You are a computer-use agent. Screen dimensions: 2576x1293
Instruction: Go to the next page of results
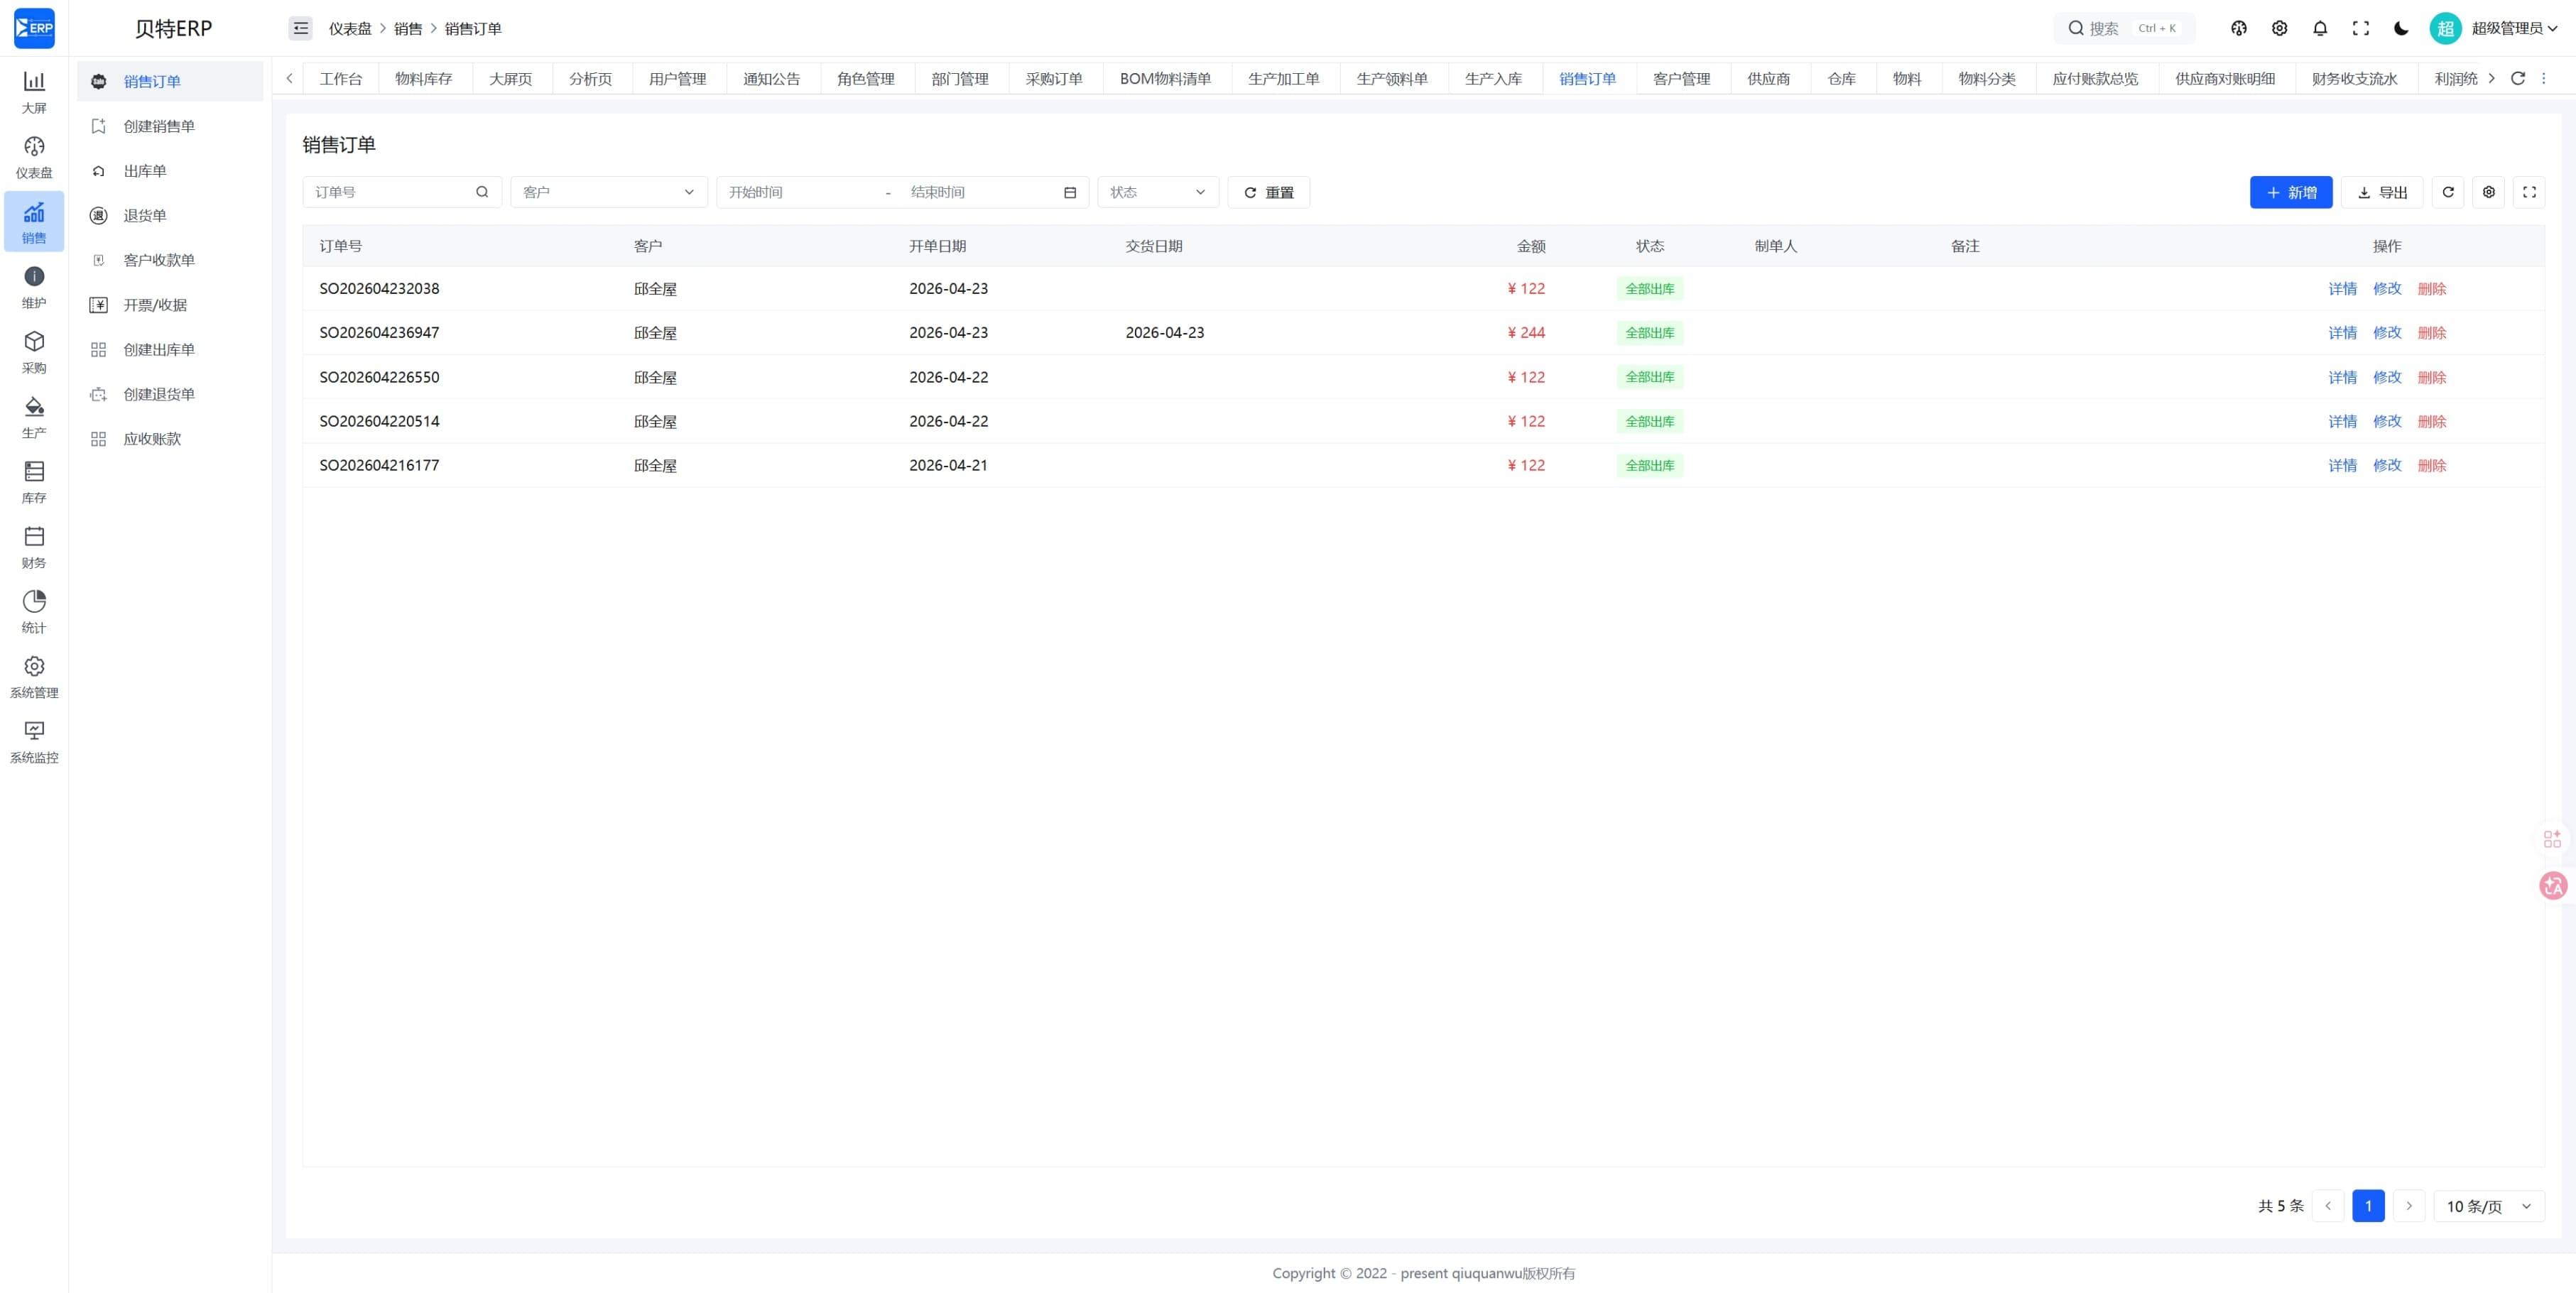(2409, 1206)
